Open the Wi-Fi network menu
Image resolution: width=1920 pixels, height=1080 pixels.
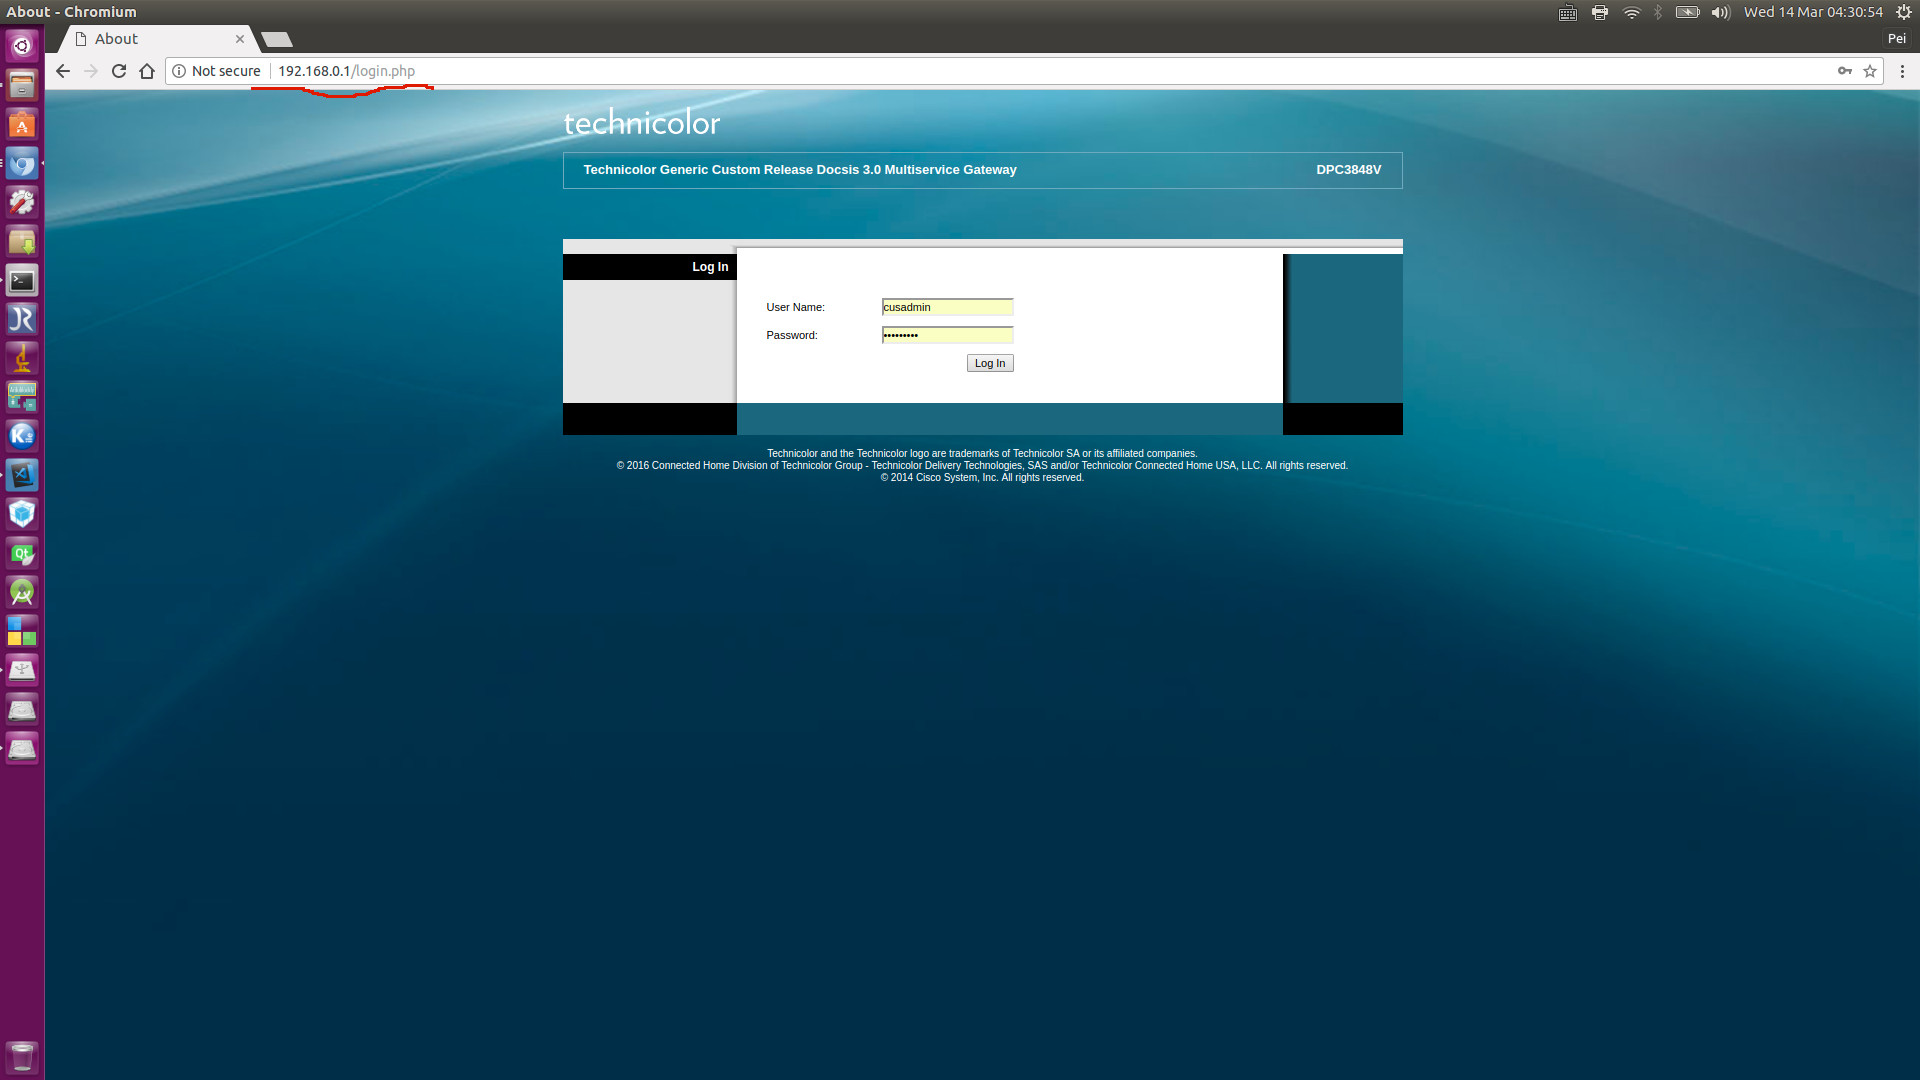(1631, 12)
